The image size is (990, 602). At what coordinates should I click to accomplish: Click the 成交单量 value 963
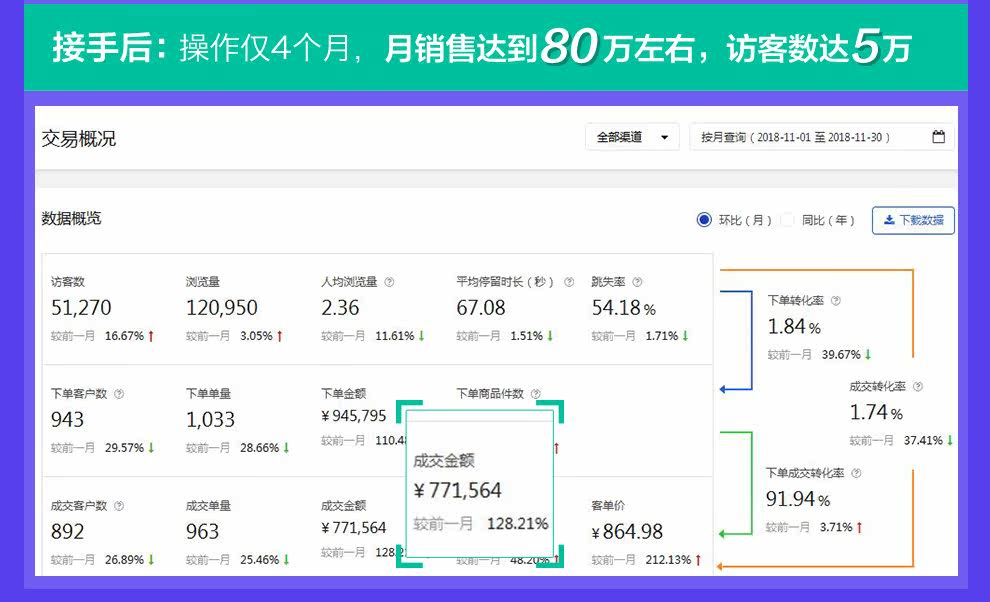pyautogui.click(x=202, y=531)
